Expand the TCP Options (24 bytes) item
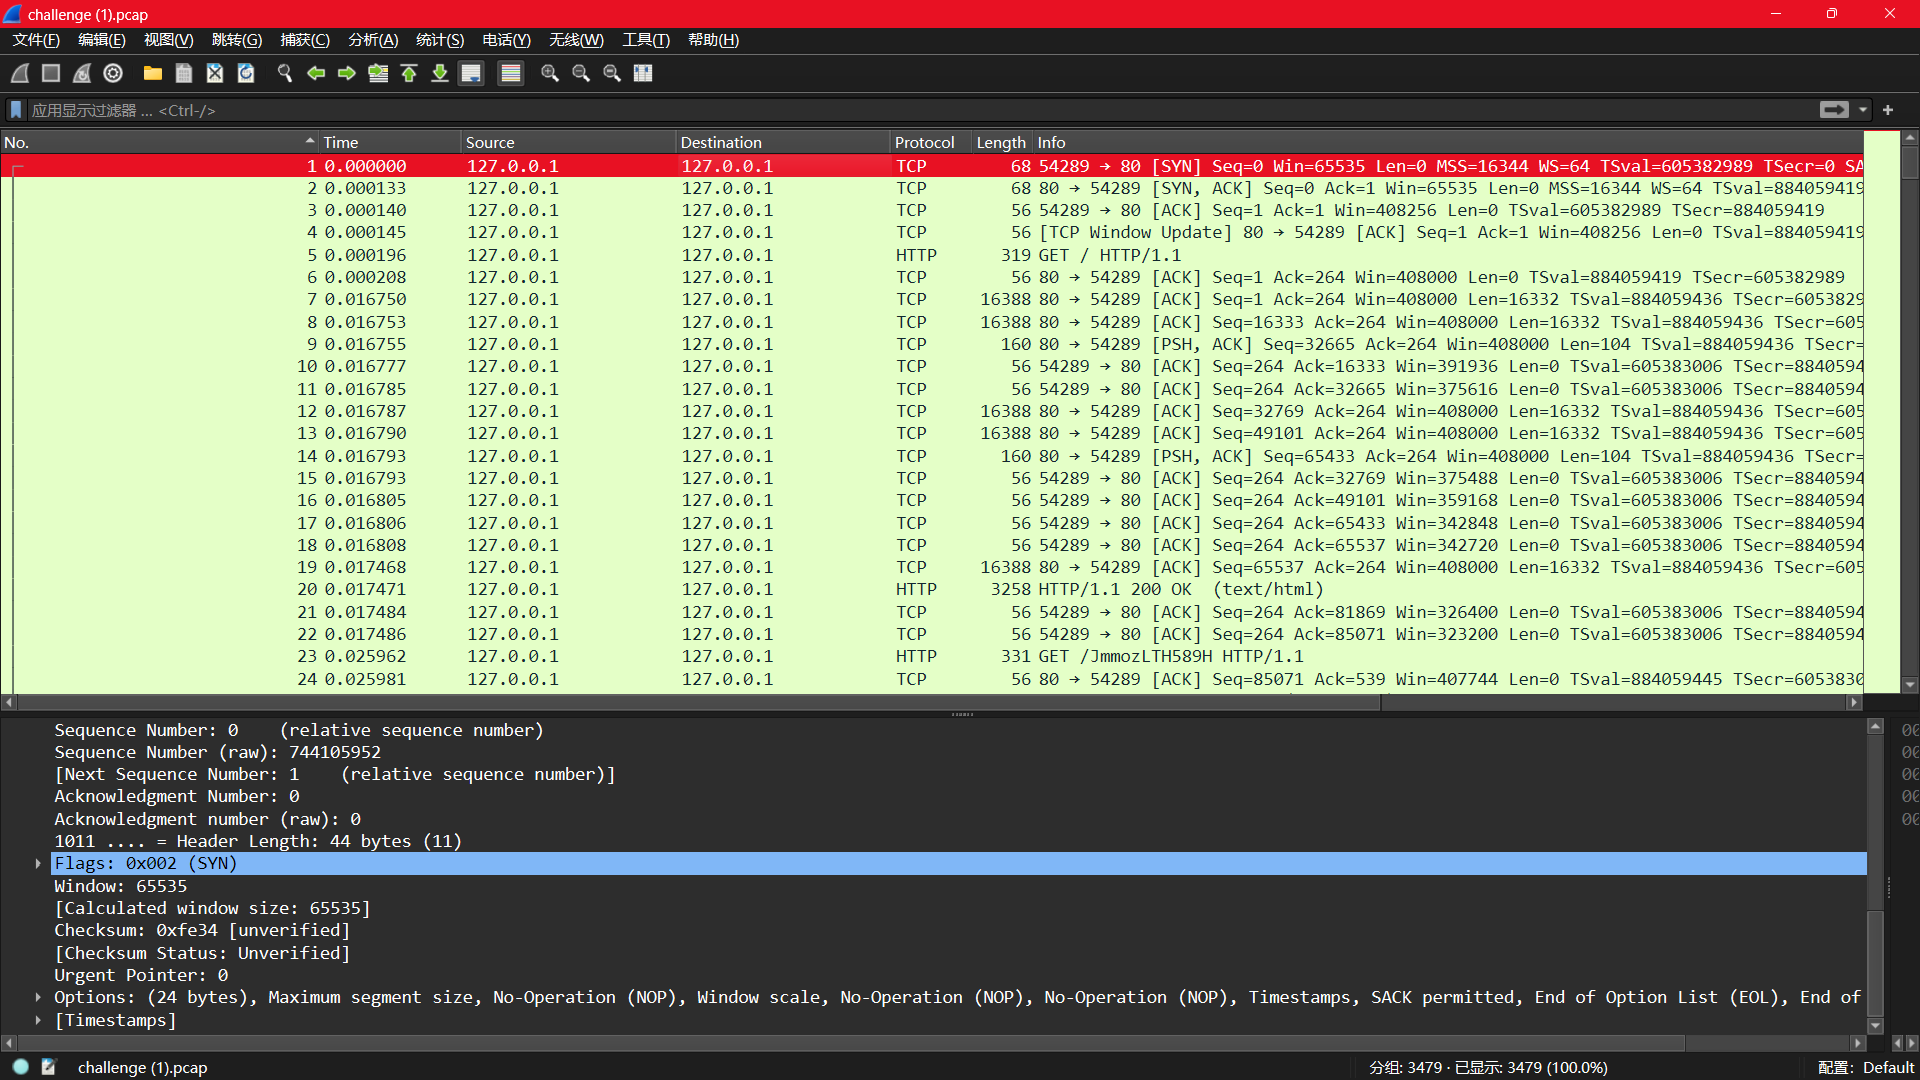Viewport: 1920px width, 1080px height. 38,997
